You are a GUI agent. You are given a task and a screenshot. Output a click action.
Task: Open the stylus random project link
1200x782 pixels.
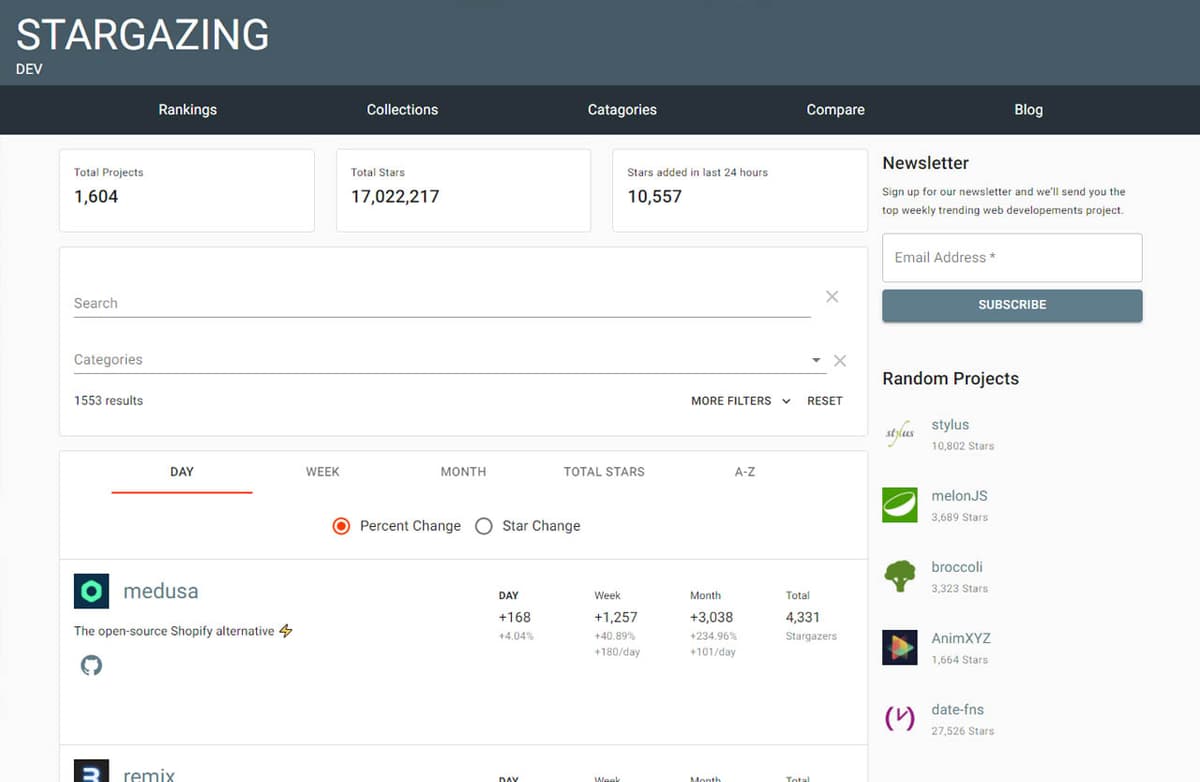pos(950,425)
